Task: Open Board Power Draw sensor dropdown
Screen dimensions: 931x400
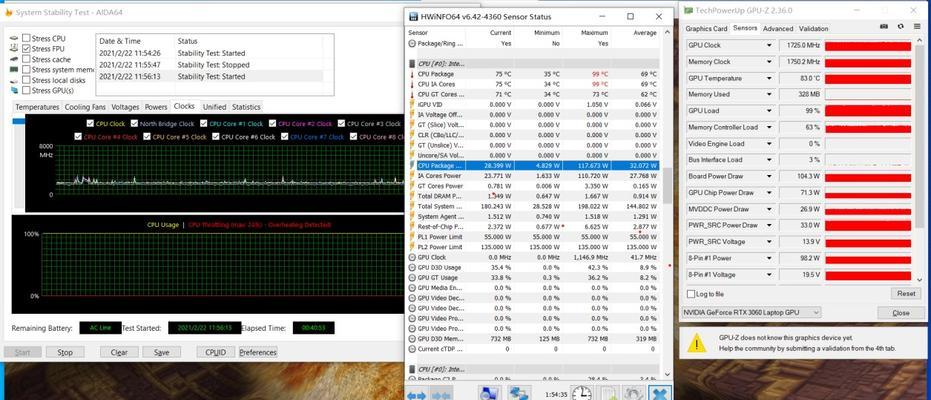Action: pos(770,176)
